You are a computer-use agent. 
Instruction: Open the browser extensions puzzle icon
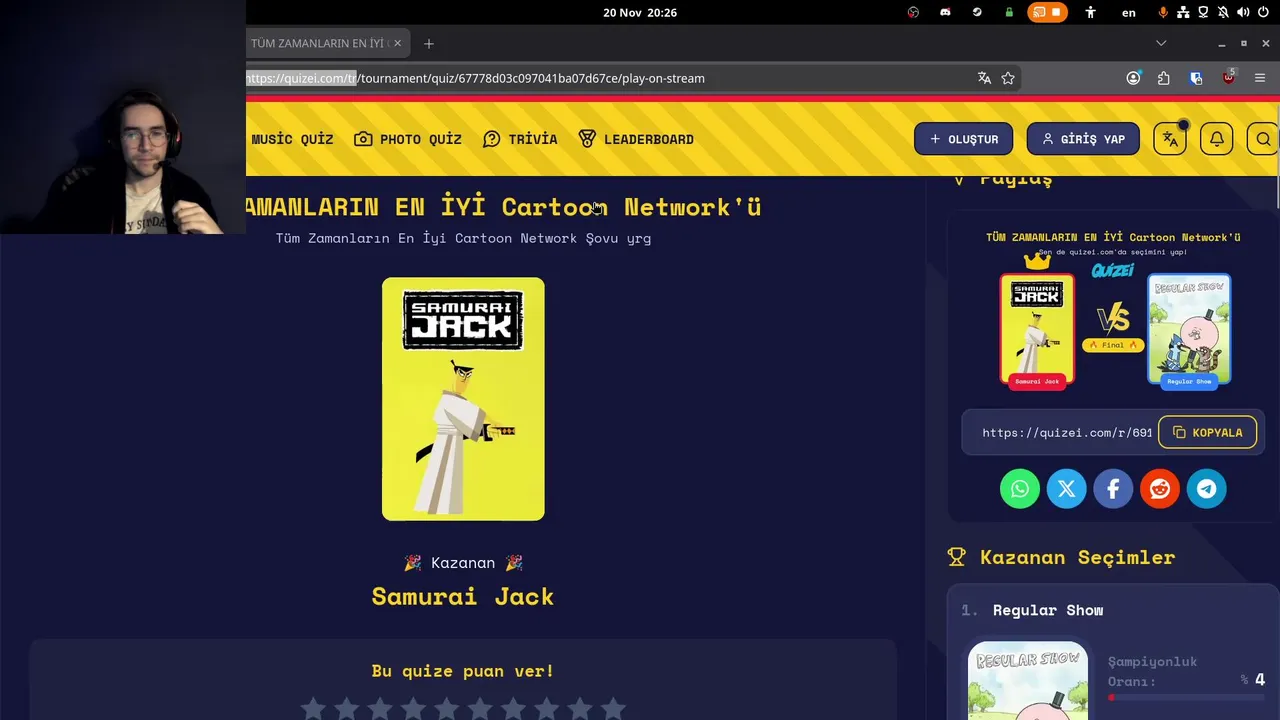coord(1164,78)
